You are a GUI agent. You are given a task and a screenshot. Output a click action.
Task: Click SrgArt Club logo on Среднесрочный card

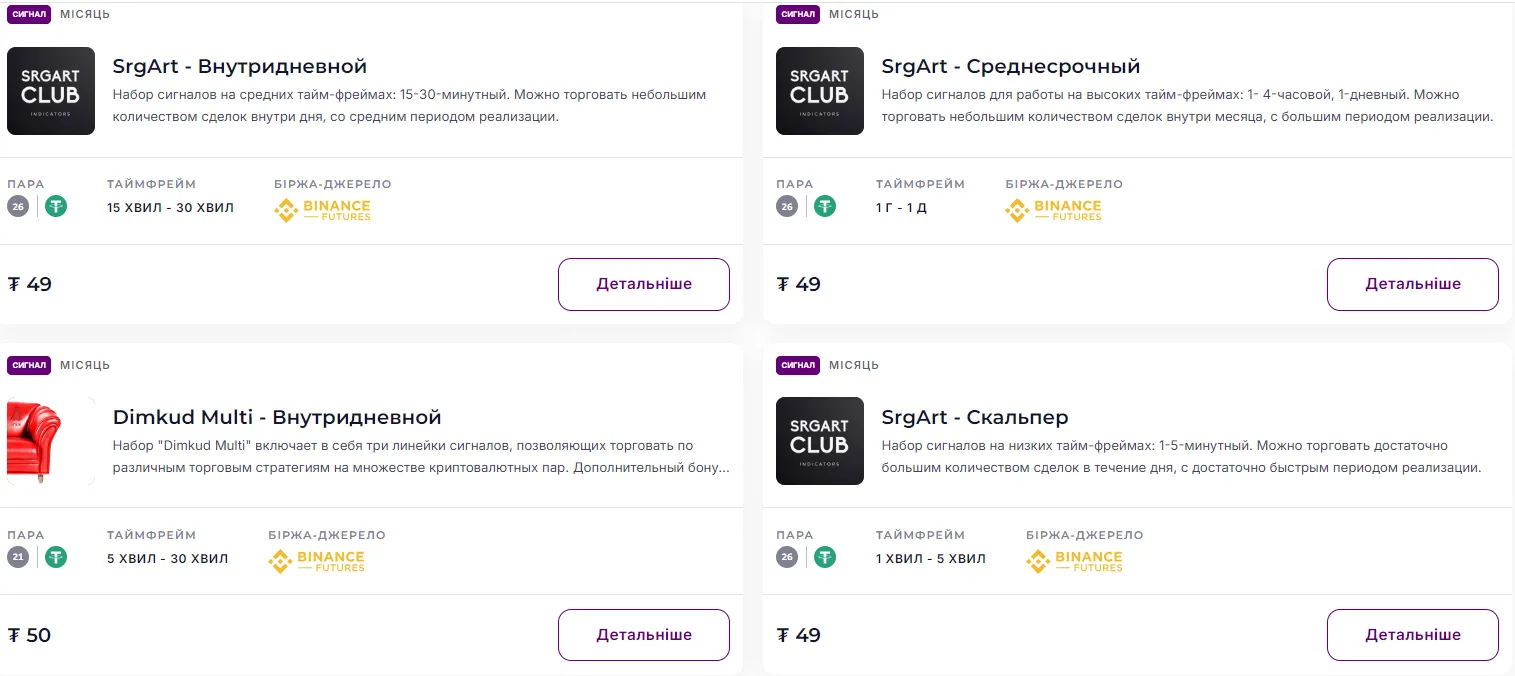820,91
